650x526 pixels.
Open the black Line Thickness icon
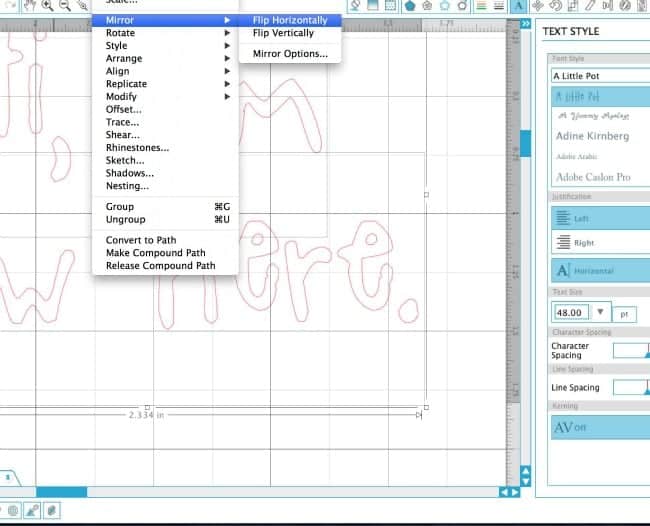click(499, 5)
